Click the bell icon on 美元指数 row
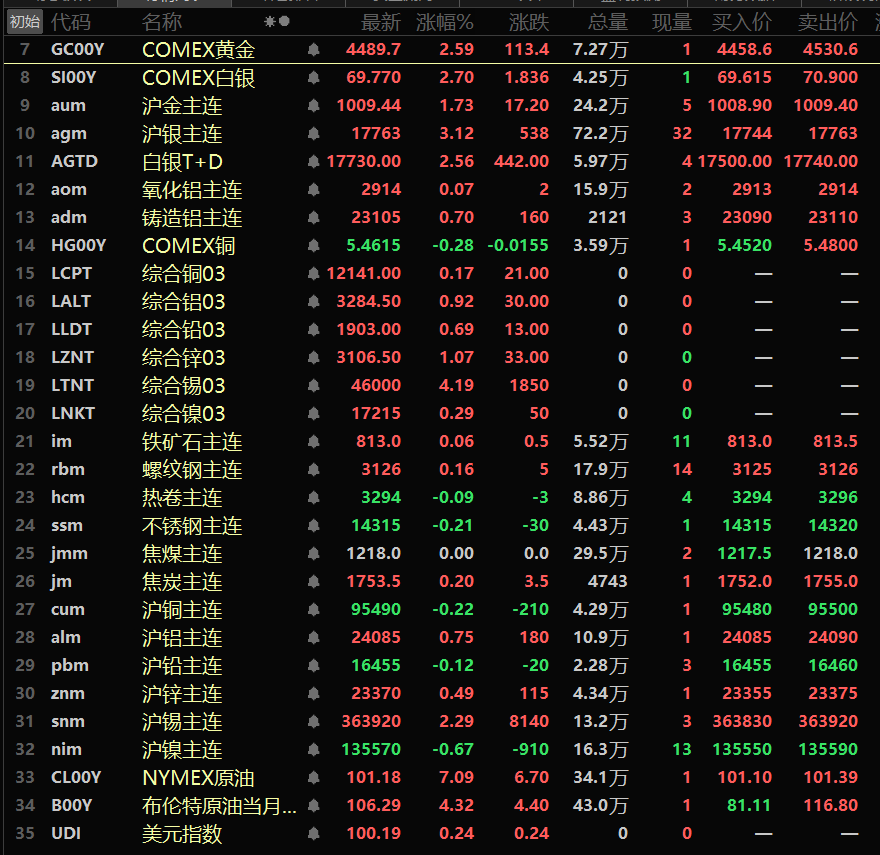This screenshot has height=855, width=880. click(x=314, y=834)
